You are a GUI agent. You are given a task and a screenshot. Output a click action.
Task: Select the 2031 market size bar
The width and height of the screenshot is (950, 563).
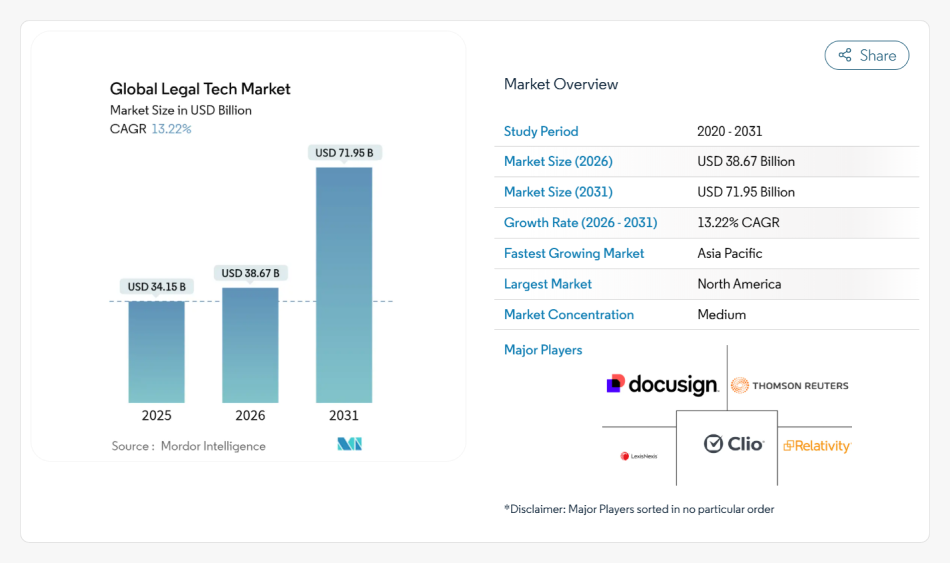tap(344, 285)
